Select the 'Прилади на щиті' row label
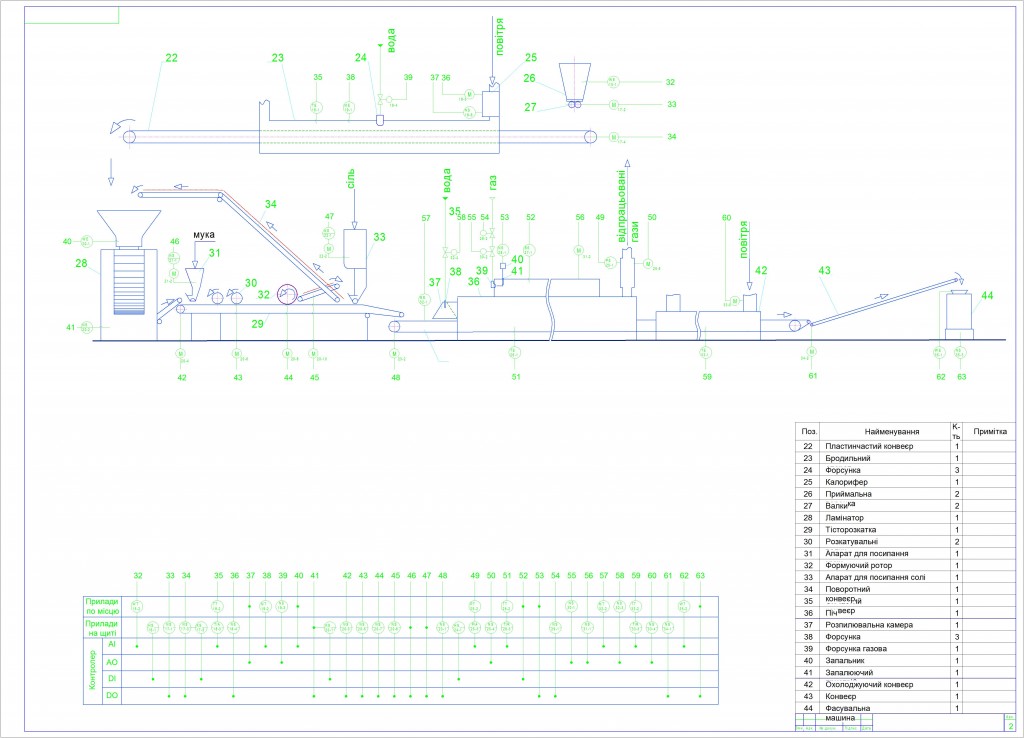The height and width of the screenshot is (738, 1024). (x=103, y=628)
